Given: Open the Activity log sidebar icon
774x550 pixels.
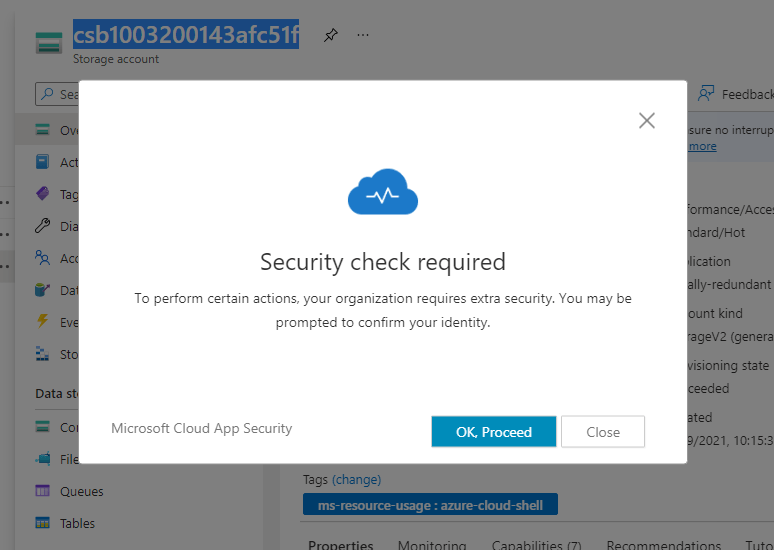Looking at the screenshot, I should click(x=42, y=162).
